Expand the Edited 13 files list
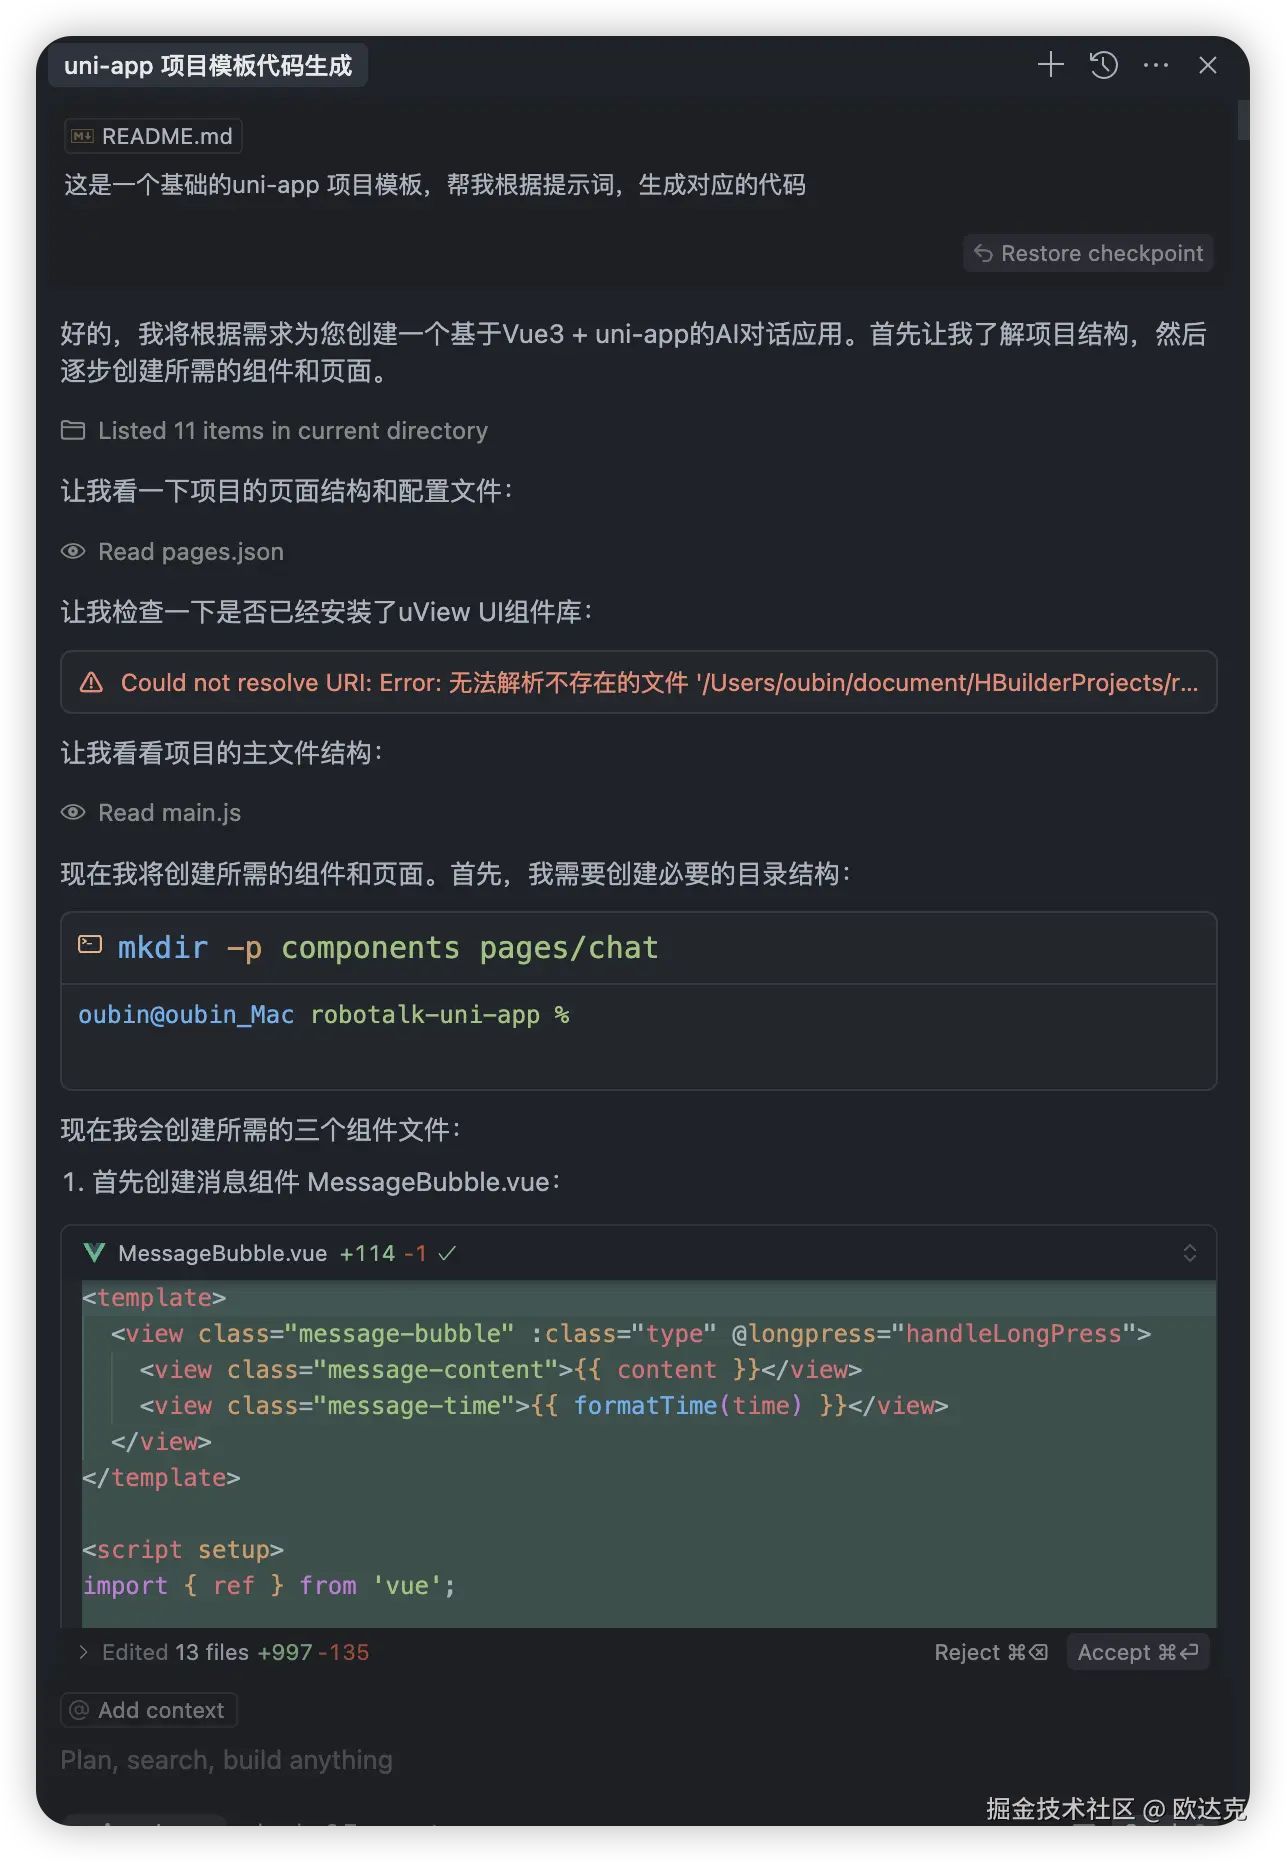Viewport: 1286px width, 1862px height. pos(84,1652)
